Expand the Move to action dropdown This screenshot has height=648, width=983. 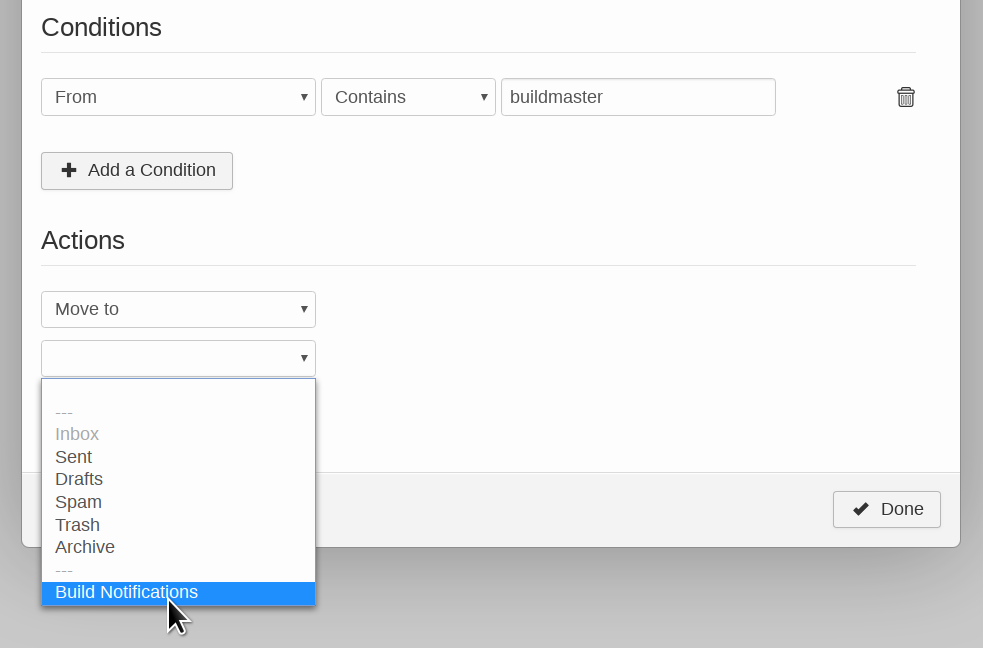tap(178, 309)
